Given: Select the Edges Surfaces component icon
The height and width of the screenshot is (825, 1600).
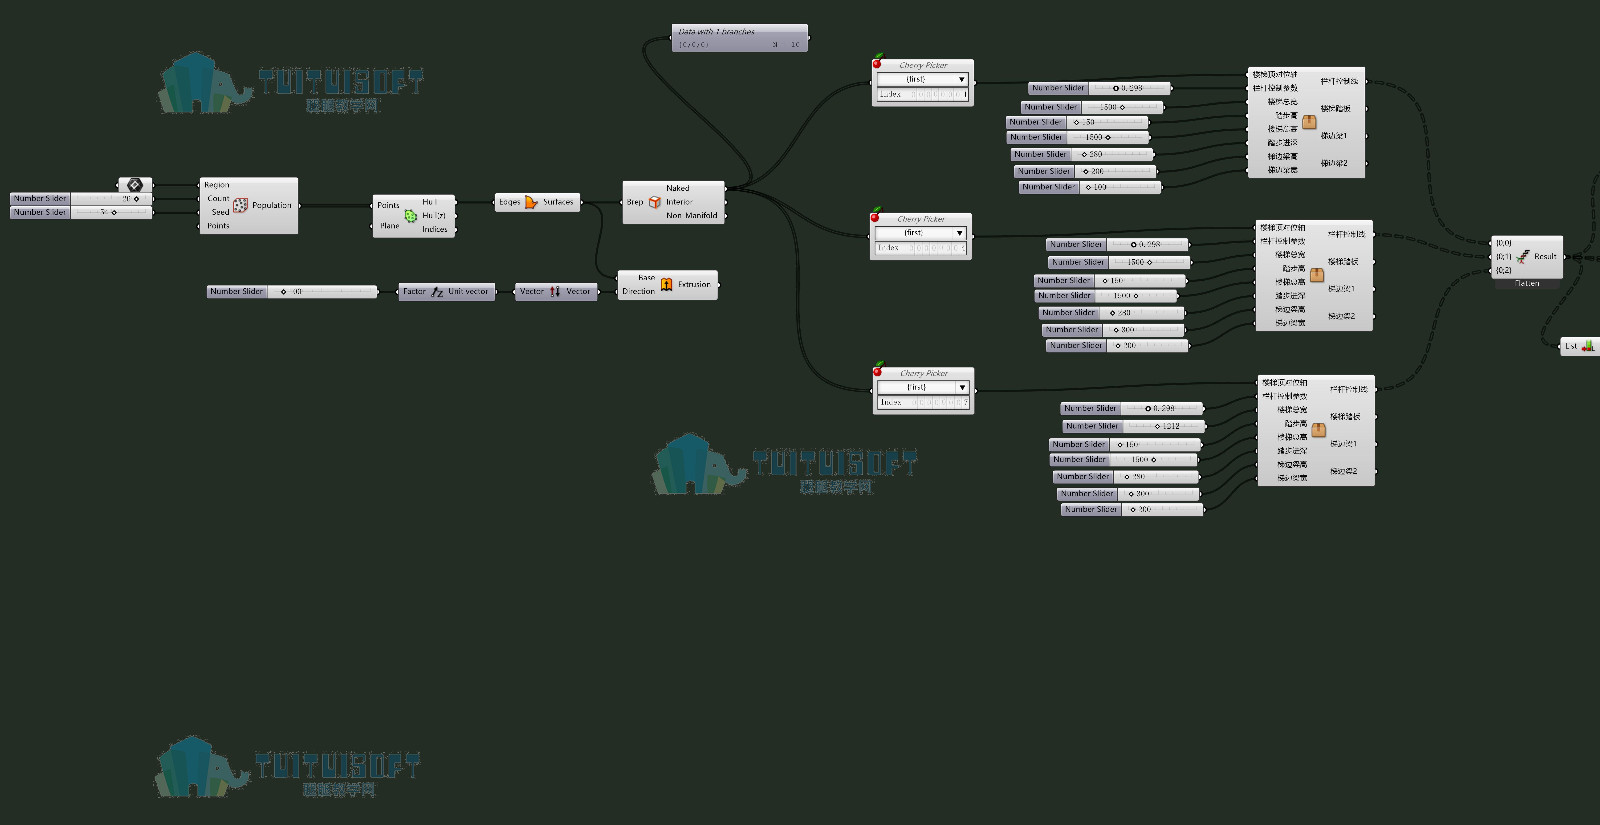Looking at the screenshot, I should (x=531, y=202).
